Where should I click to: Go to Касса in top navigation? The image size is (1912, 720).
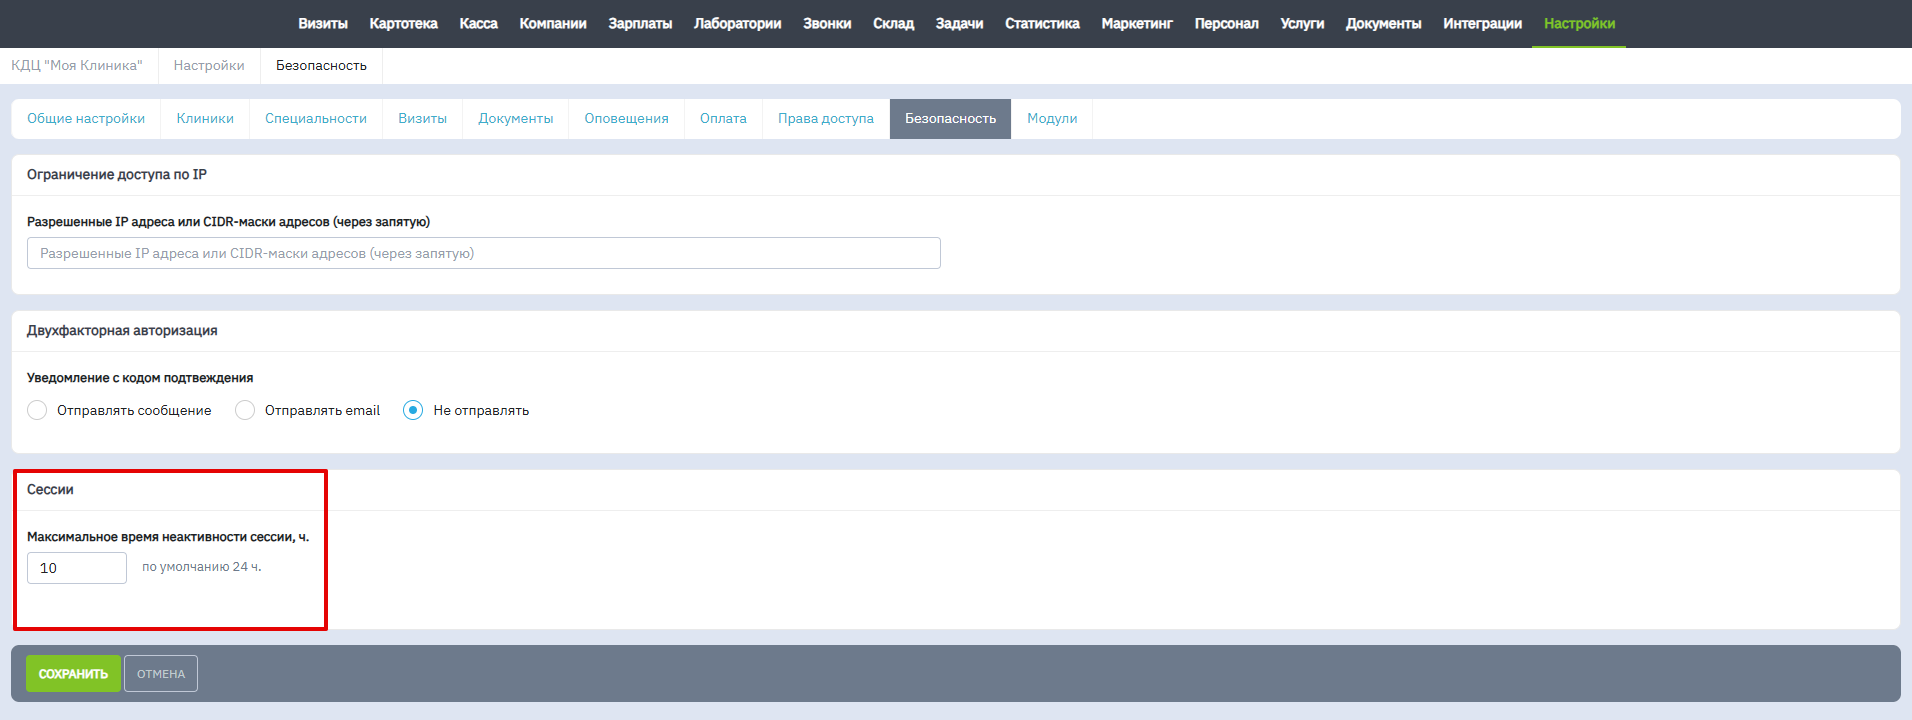(x=478, y=23)
